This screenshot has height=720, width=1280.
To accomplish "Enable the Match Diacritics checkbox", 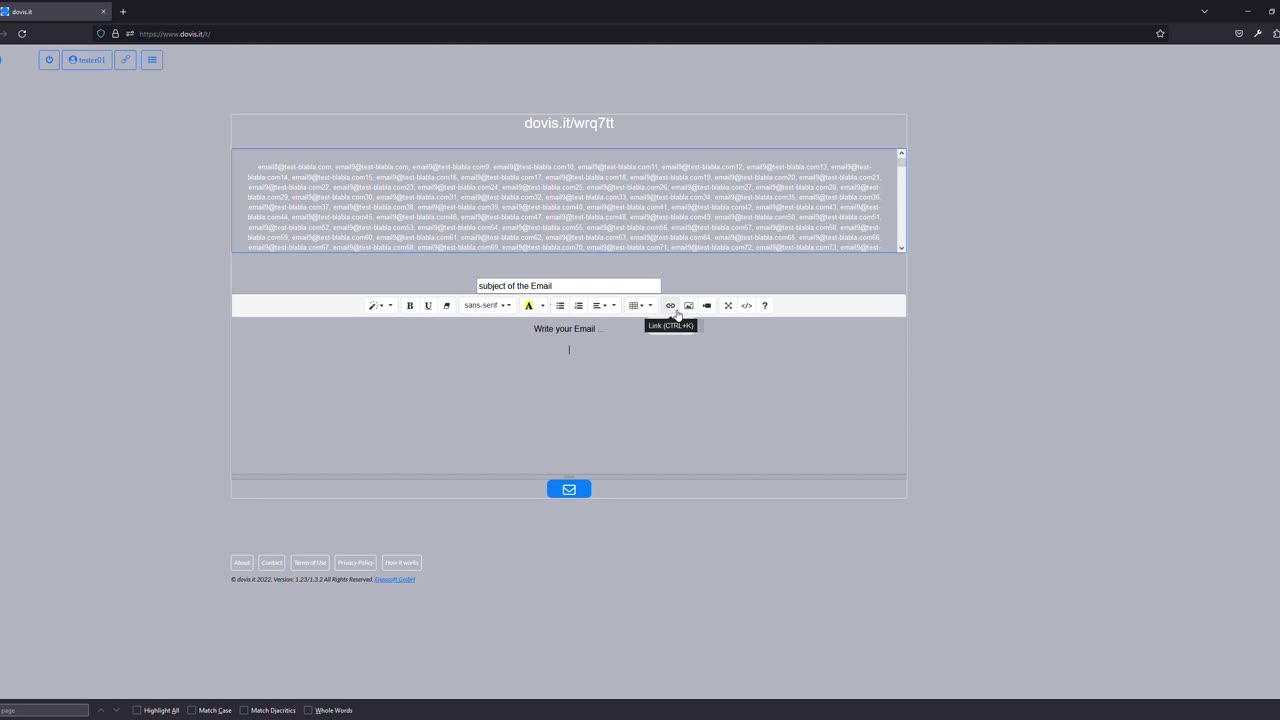I will 244,710.
